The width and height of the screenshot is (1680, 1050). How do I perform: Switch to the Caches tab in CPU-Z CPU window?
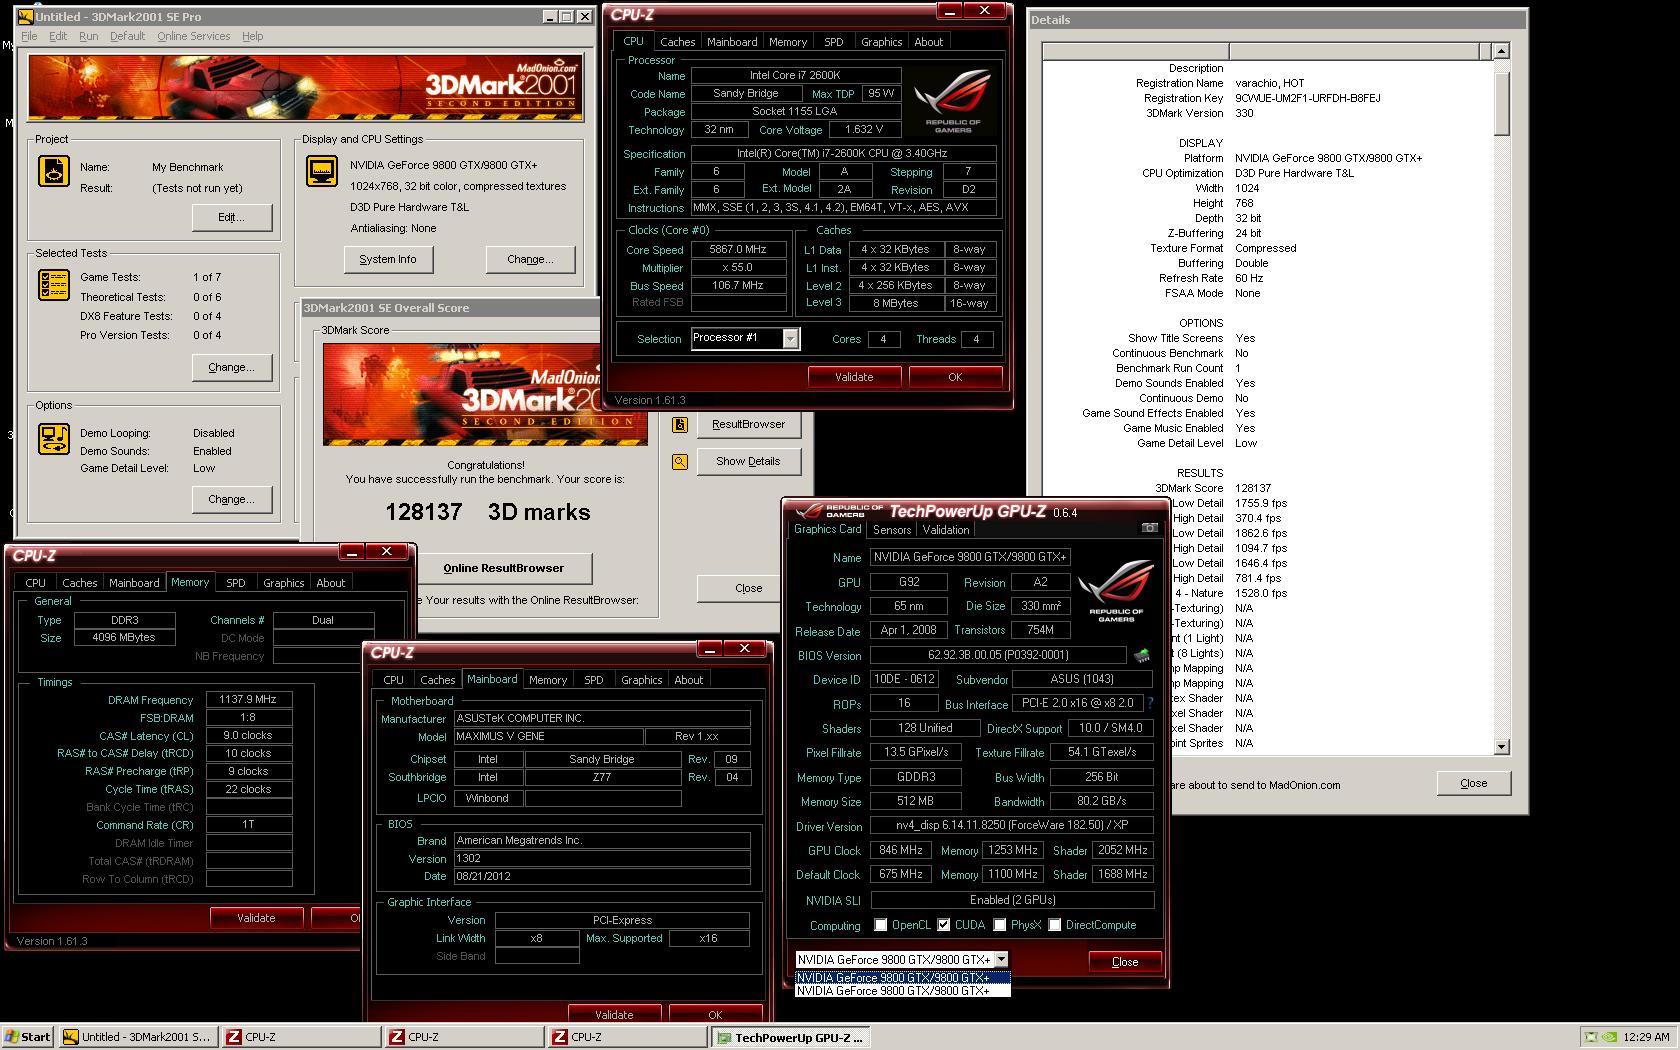click(x=677, y=42)
